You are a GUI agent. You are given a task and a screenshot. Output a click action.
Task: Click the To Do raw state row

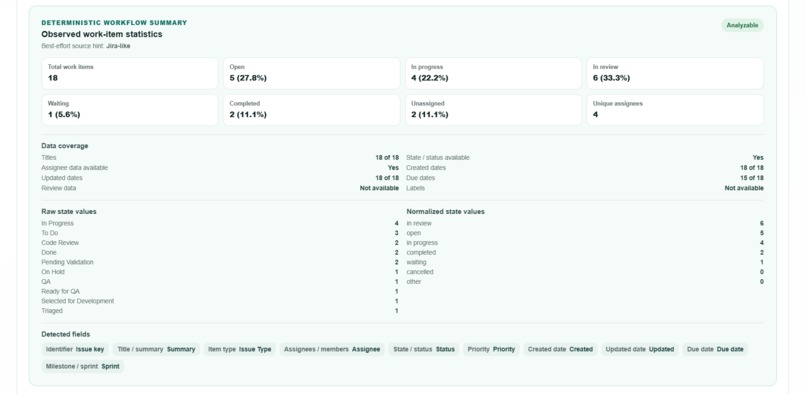(x=220, y=233)
